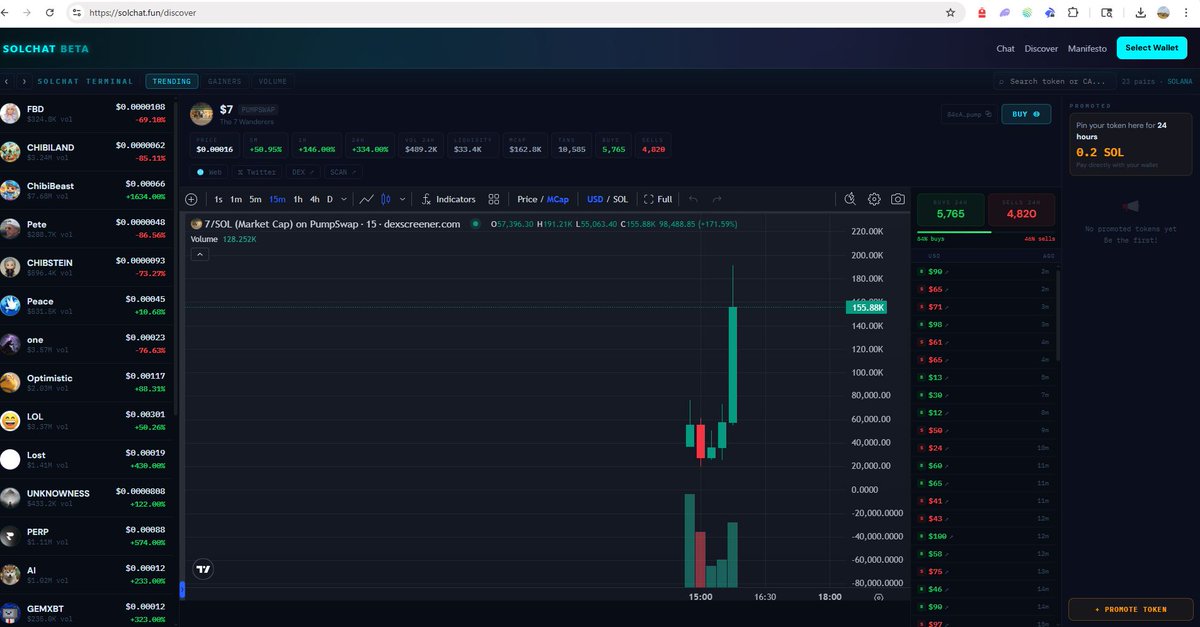This screenshot has width=1200, height=627.
Task: Take a chart snapshot with camera icon
Action: pos(898,199)
